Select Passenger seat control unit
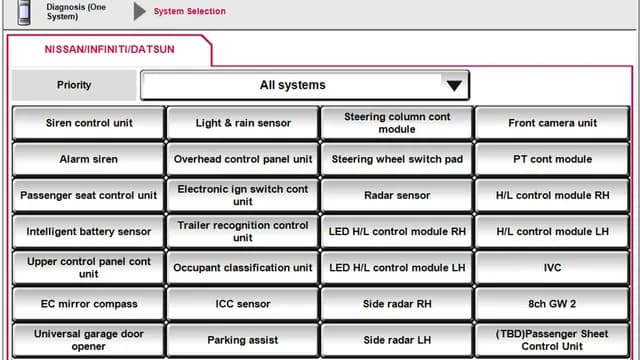Viewport: 640px width, 360px height. (x=89, y=196)
